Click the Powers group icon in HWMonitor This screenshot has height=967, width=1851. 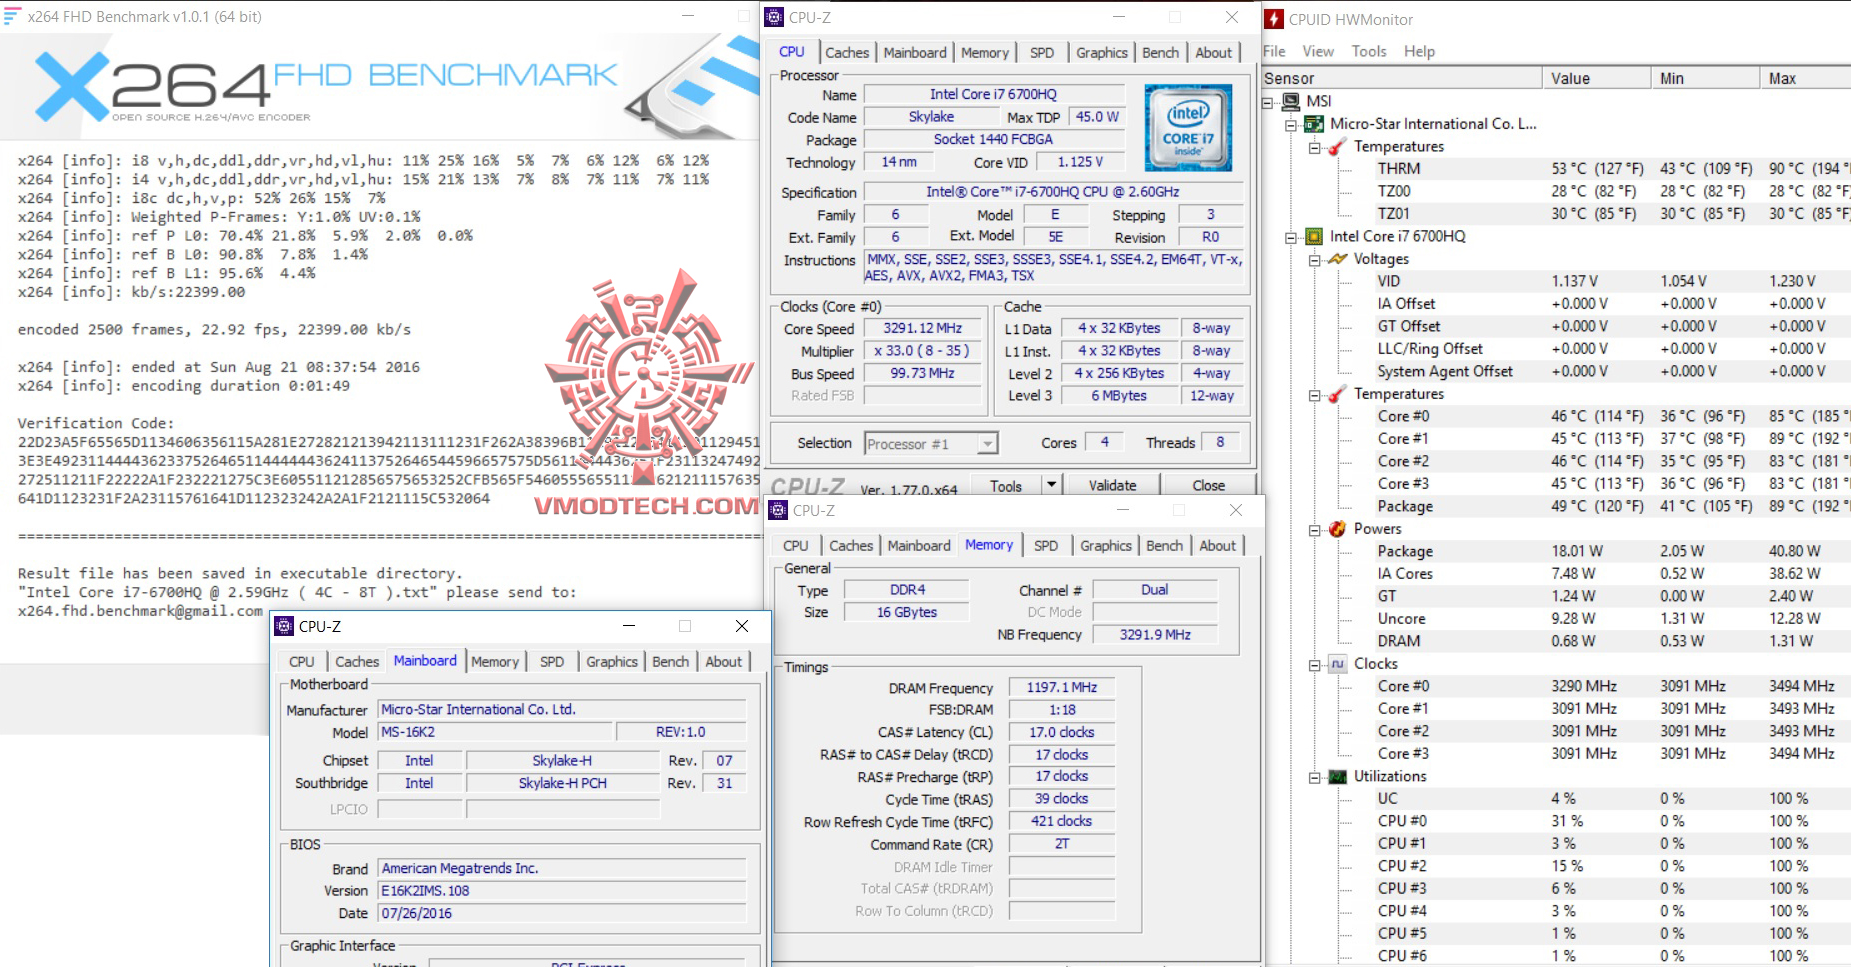click(x=1338, y=529)
